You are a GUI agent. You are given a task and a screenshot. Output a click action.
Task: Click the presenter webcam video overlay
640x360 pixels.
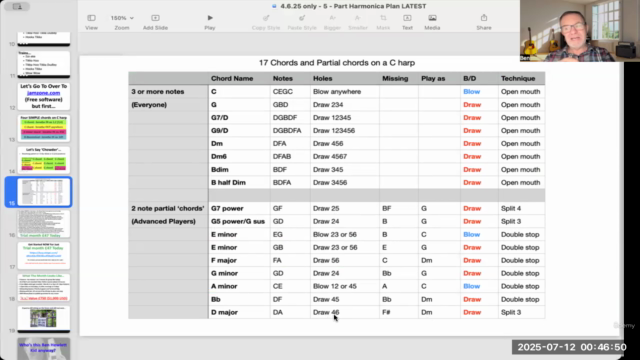[580, 31]
